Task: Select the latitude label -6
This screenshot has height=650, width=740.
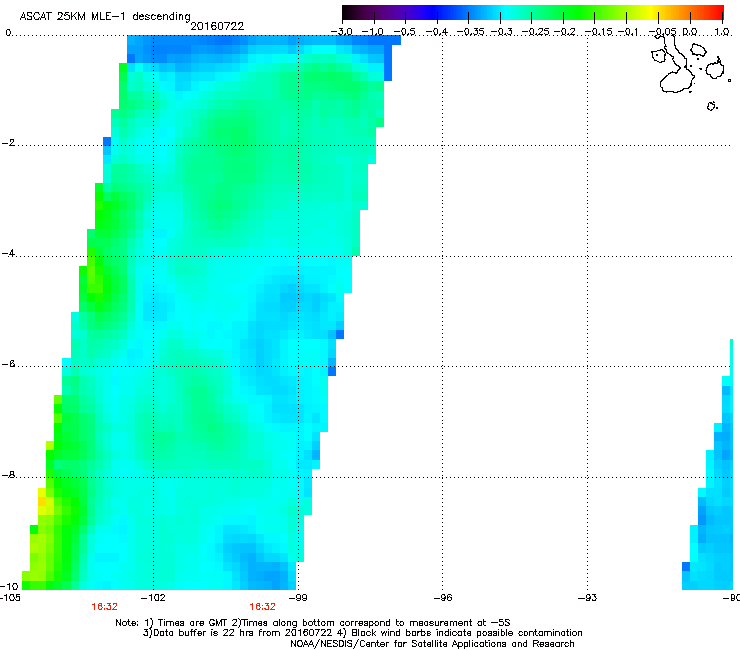Action: point(8,364)
